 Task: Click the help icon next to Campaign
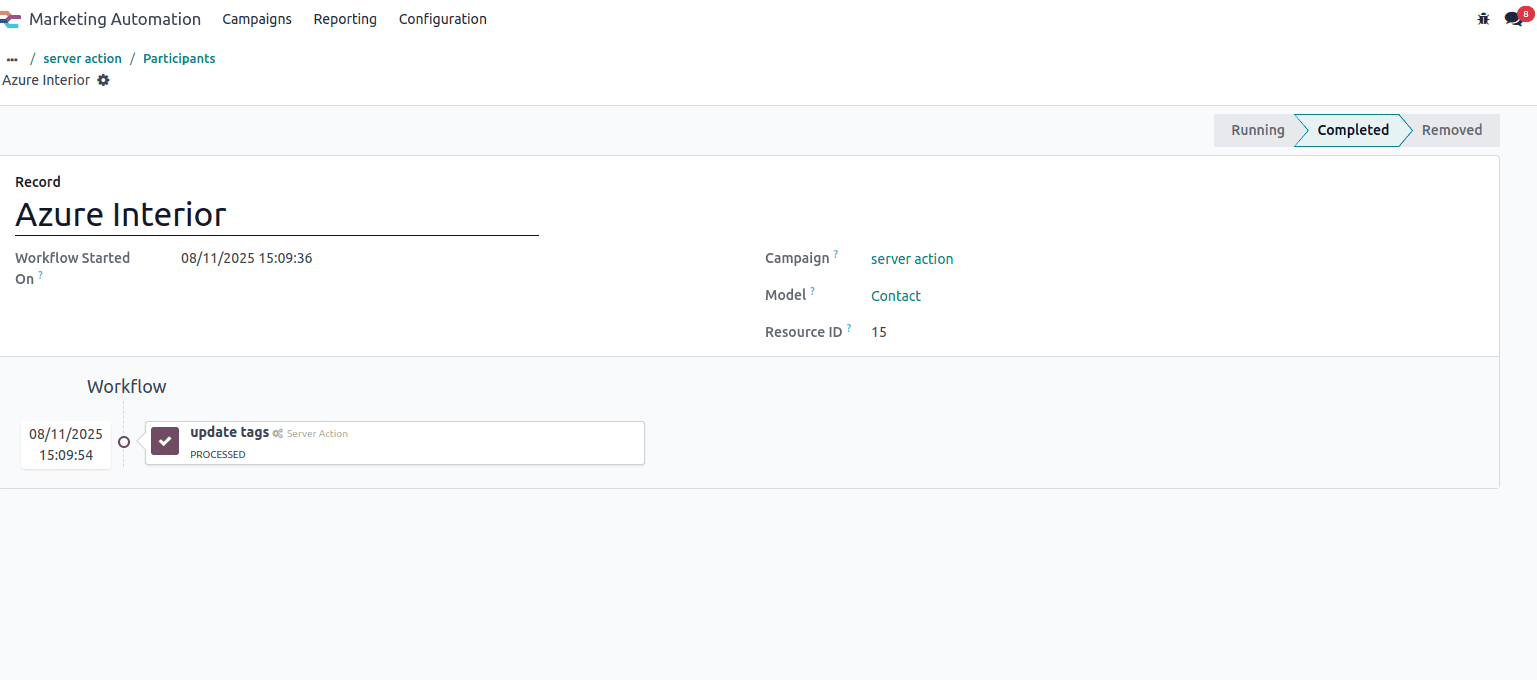[836, 255]
